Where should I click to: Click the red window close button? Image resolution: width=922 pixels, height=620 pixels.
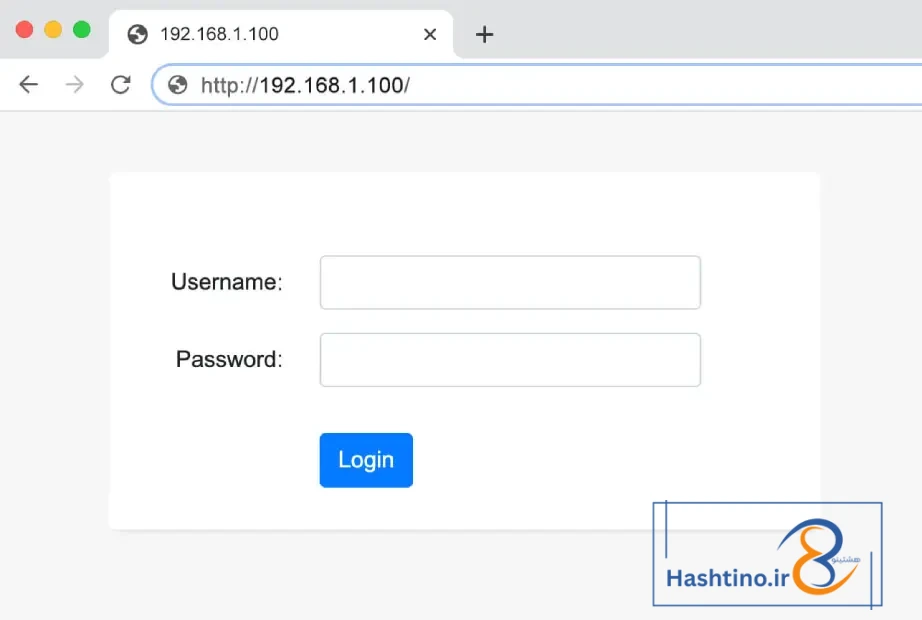(x=24, y=29)
